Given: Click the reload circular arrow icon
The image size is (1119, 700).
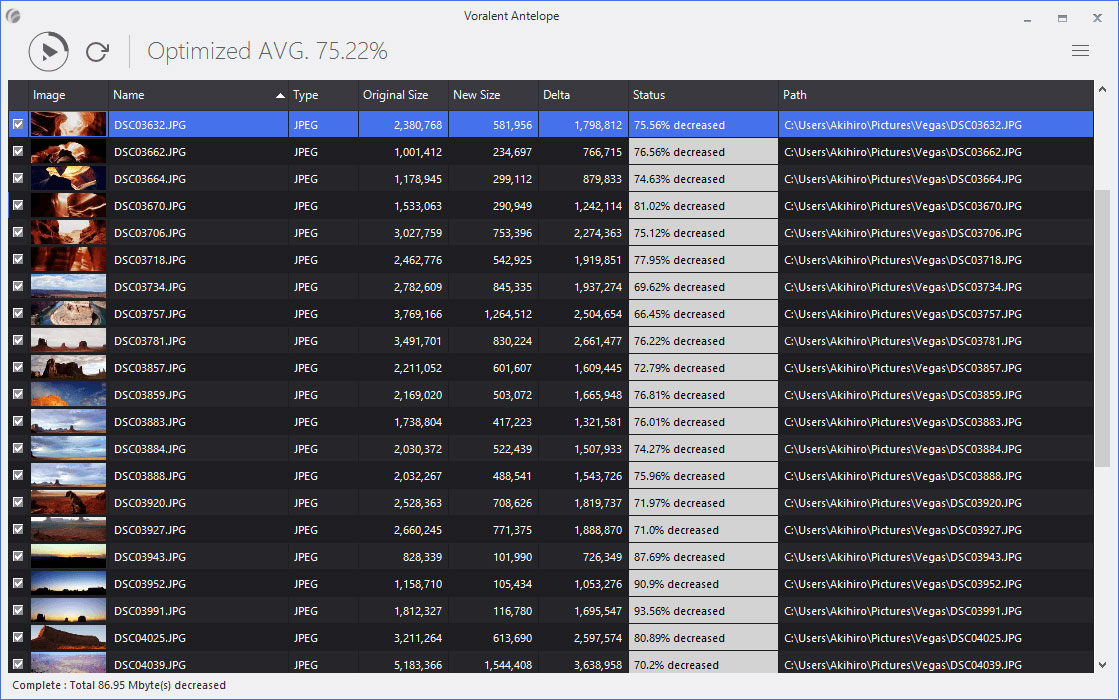Looking at the screenshot, I should point(97,51).
